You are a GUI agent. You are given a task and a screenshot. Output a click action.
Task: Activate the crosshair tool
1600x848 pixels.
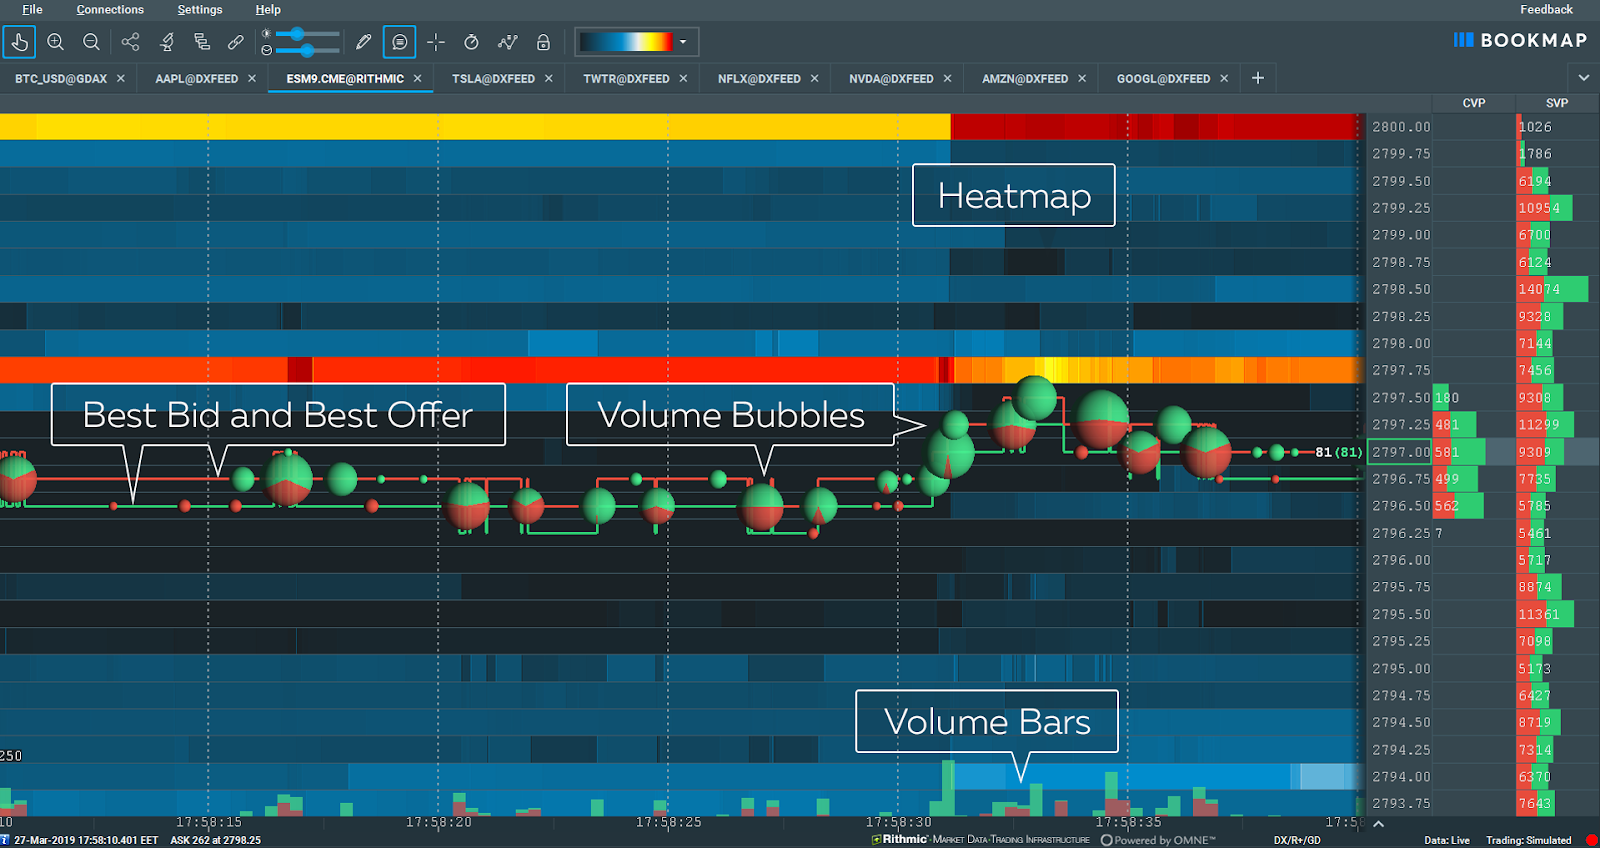[436, 42]
